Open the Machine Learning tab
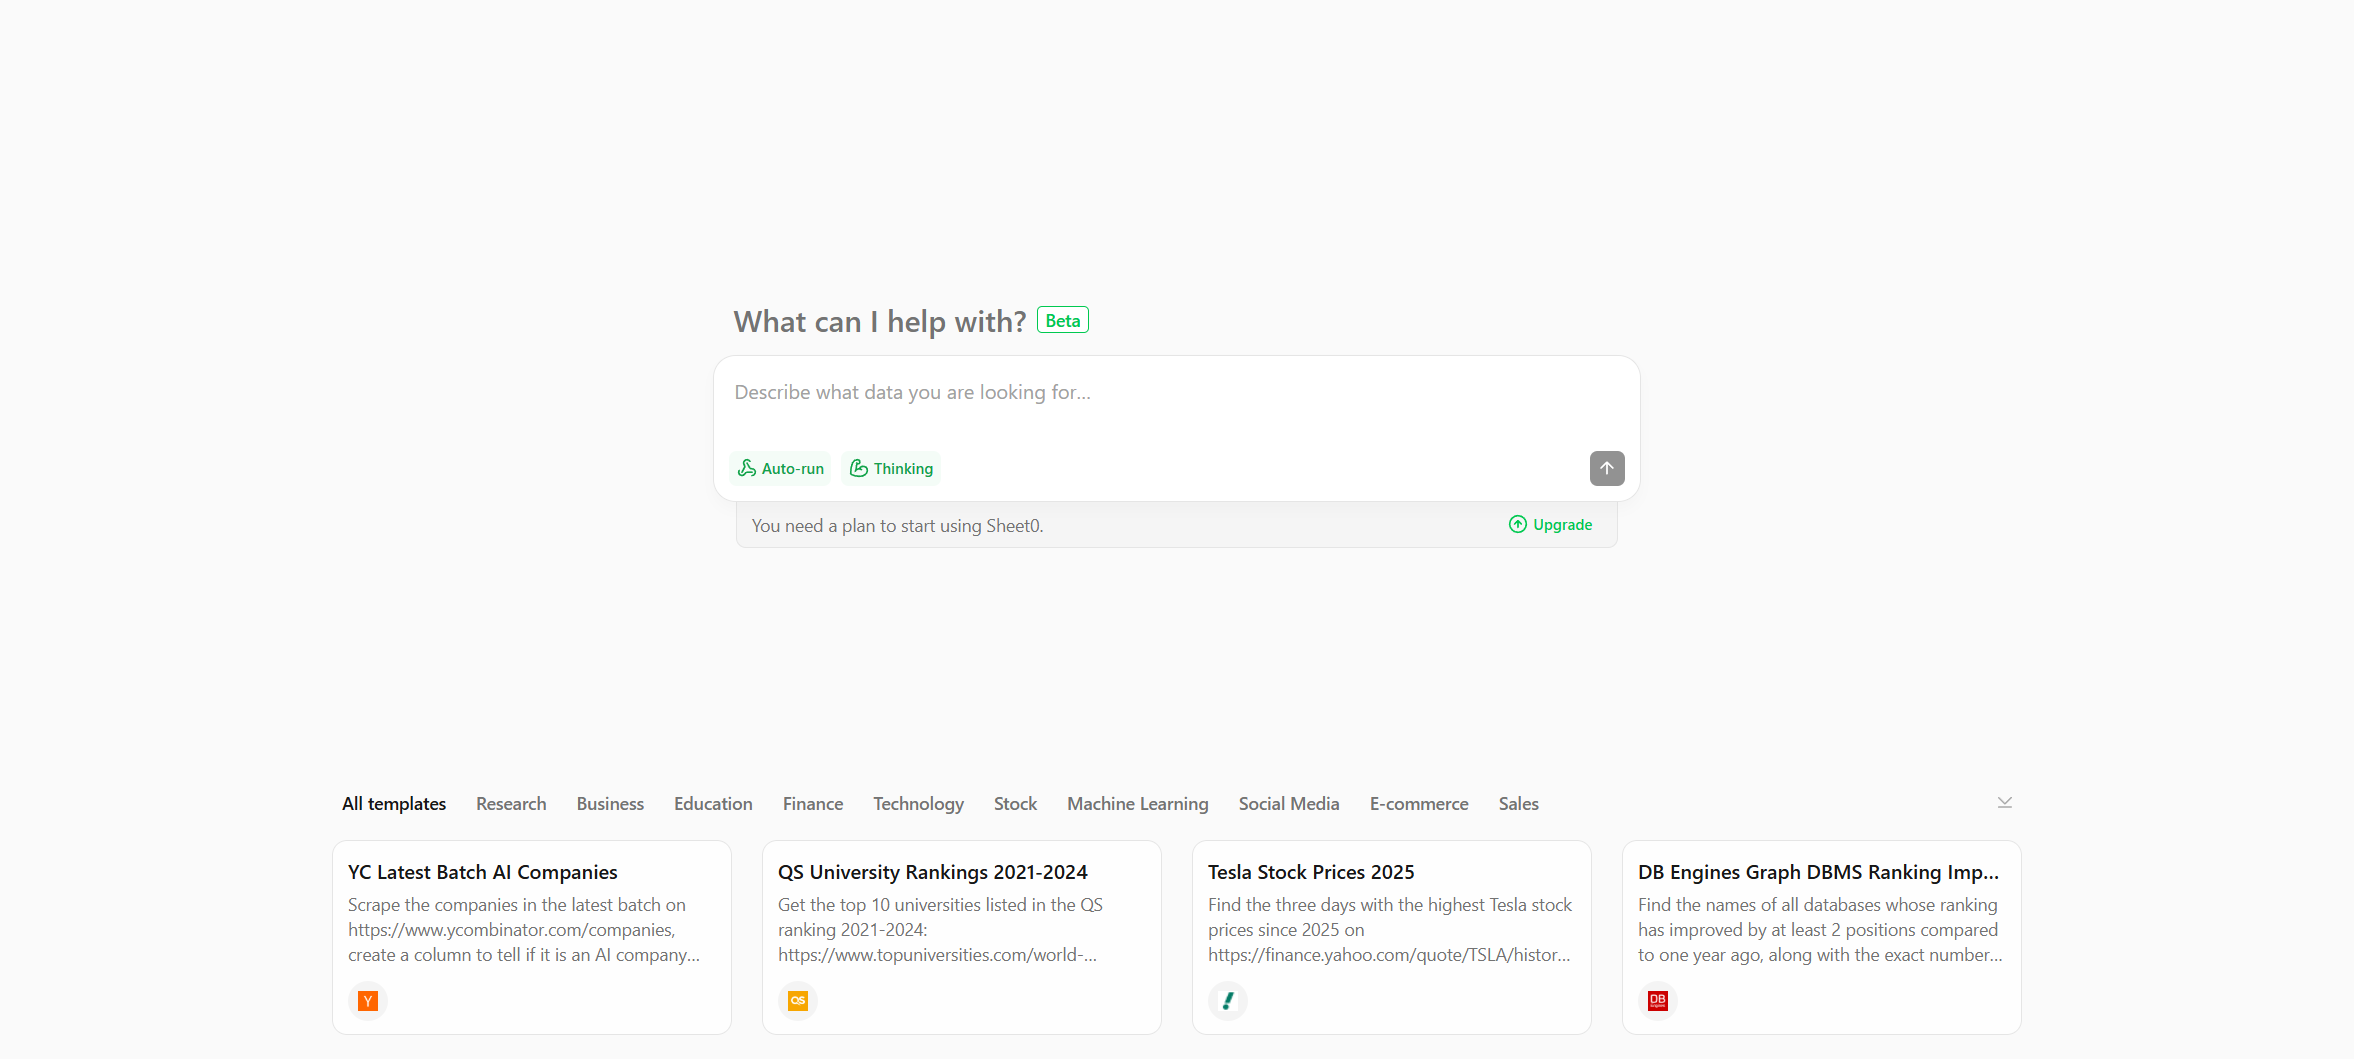The width and height of the screenshot is (2354, 1059). (1138, 804)
